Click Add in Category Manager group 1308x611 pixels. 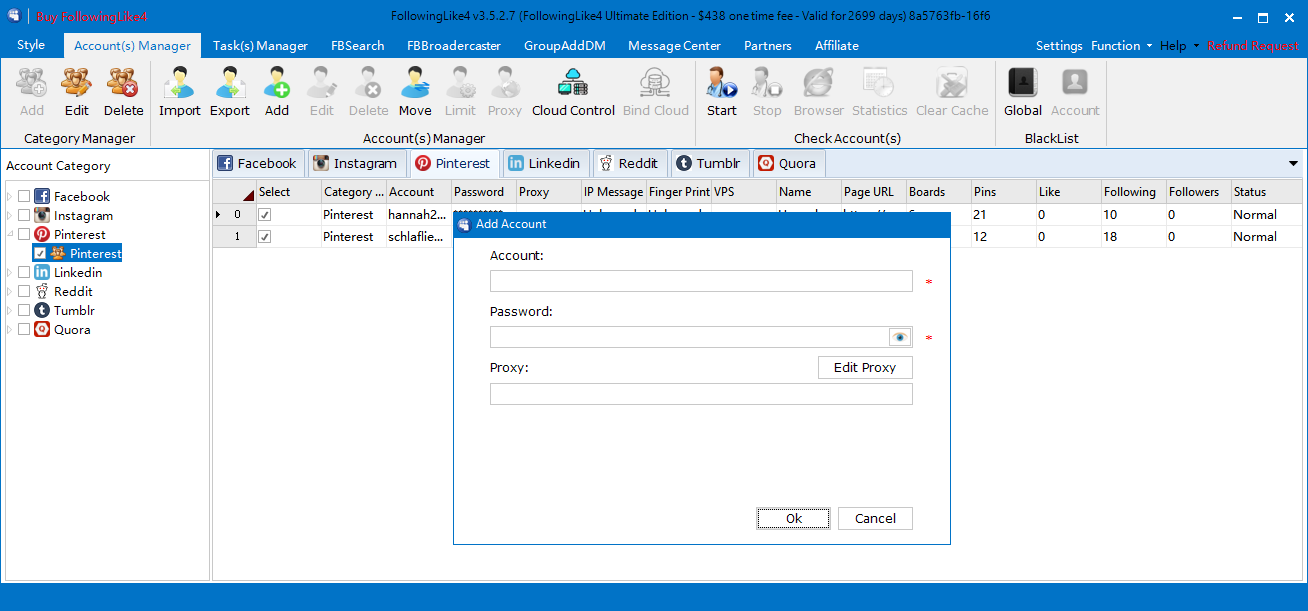32,92
